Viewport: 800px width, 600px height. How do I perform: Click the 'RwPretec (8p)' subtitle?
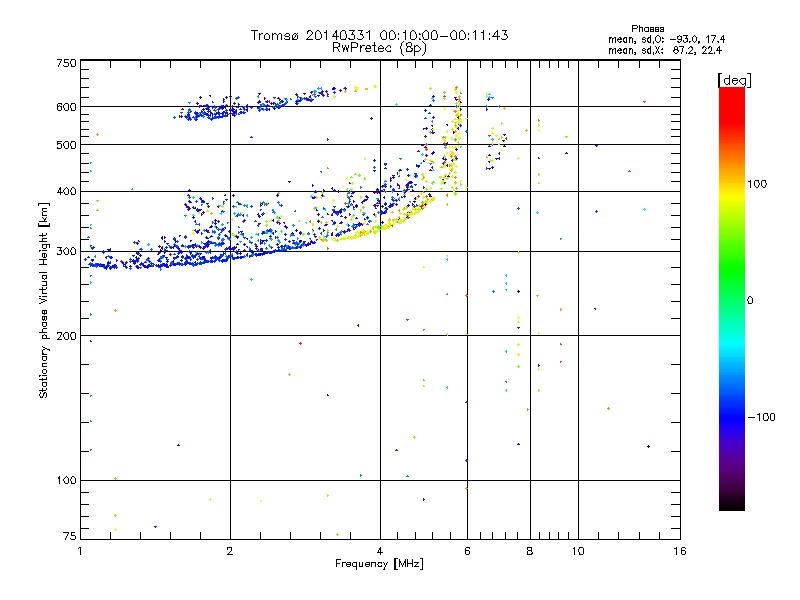click(x=379, y=48)
